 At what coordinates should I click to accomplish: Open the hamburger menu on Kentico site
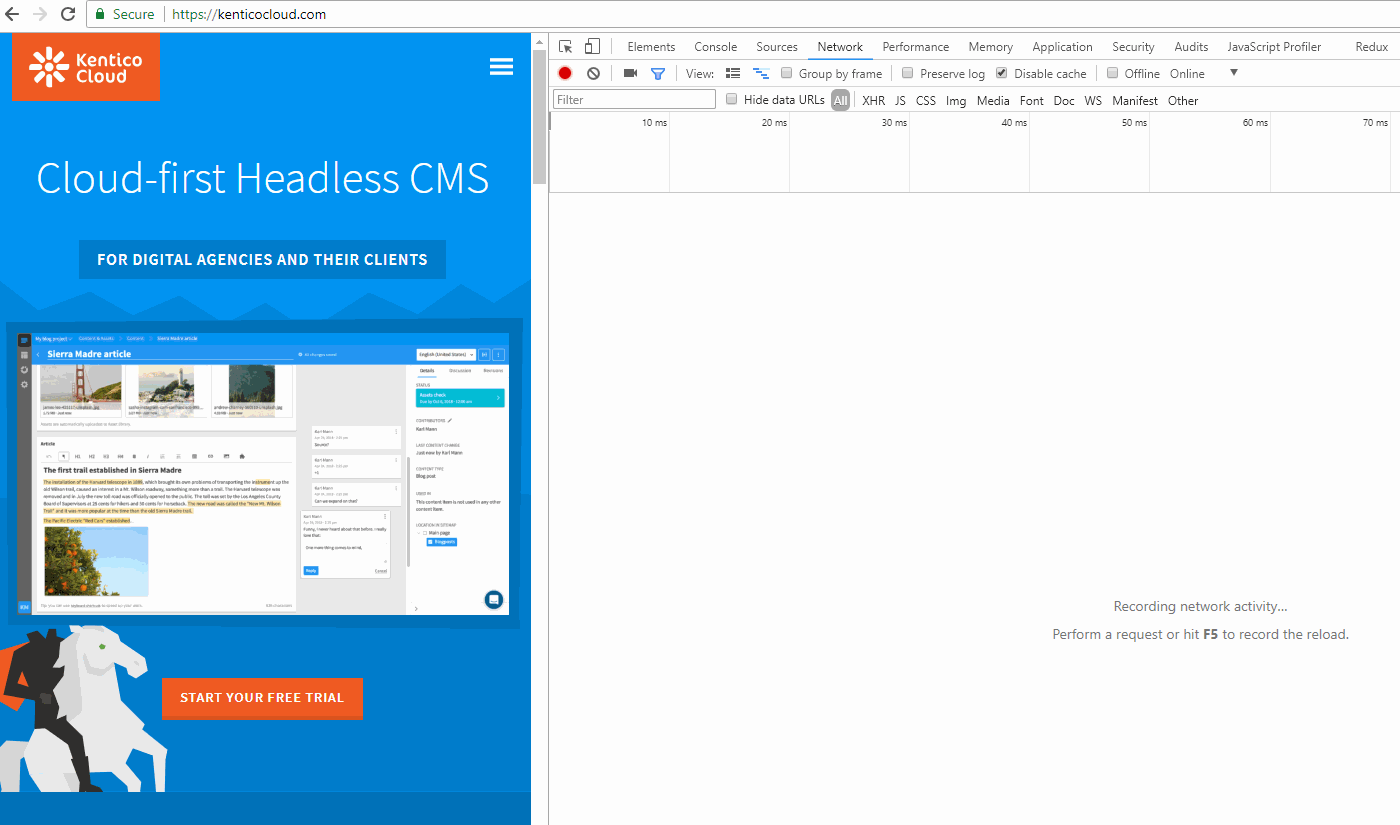501,66
